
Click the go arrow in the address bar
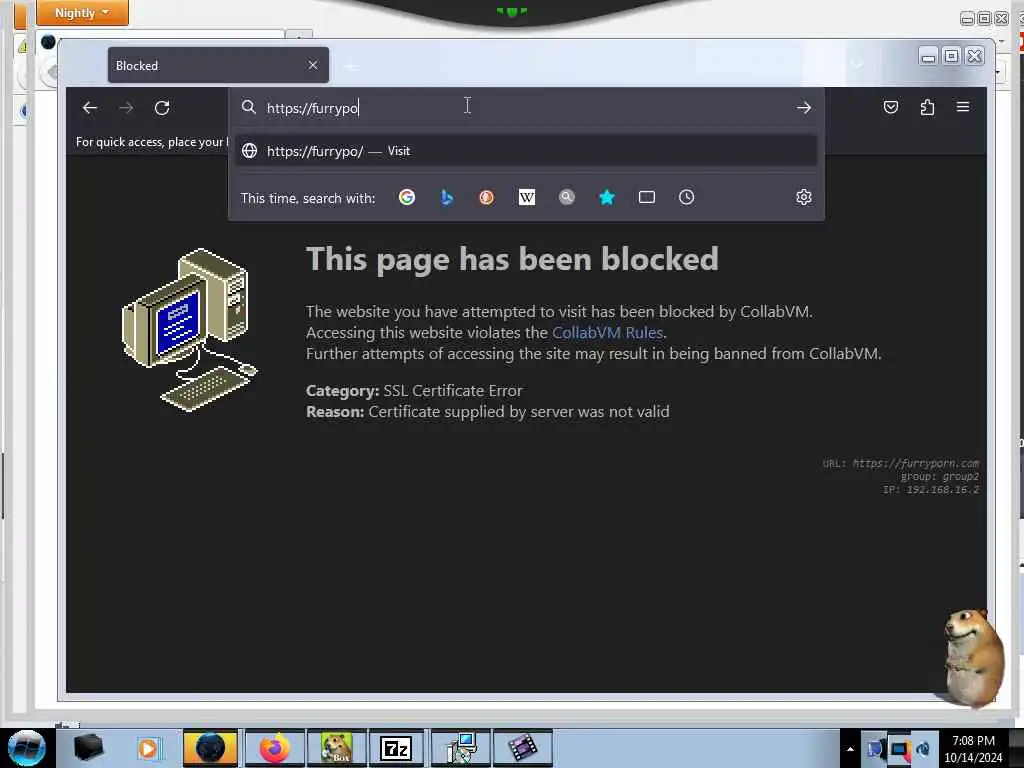804,108
